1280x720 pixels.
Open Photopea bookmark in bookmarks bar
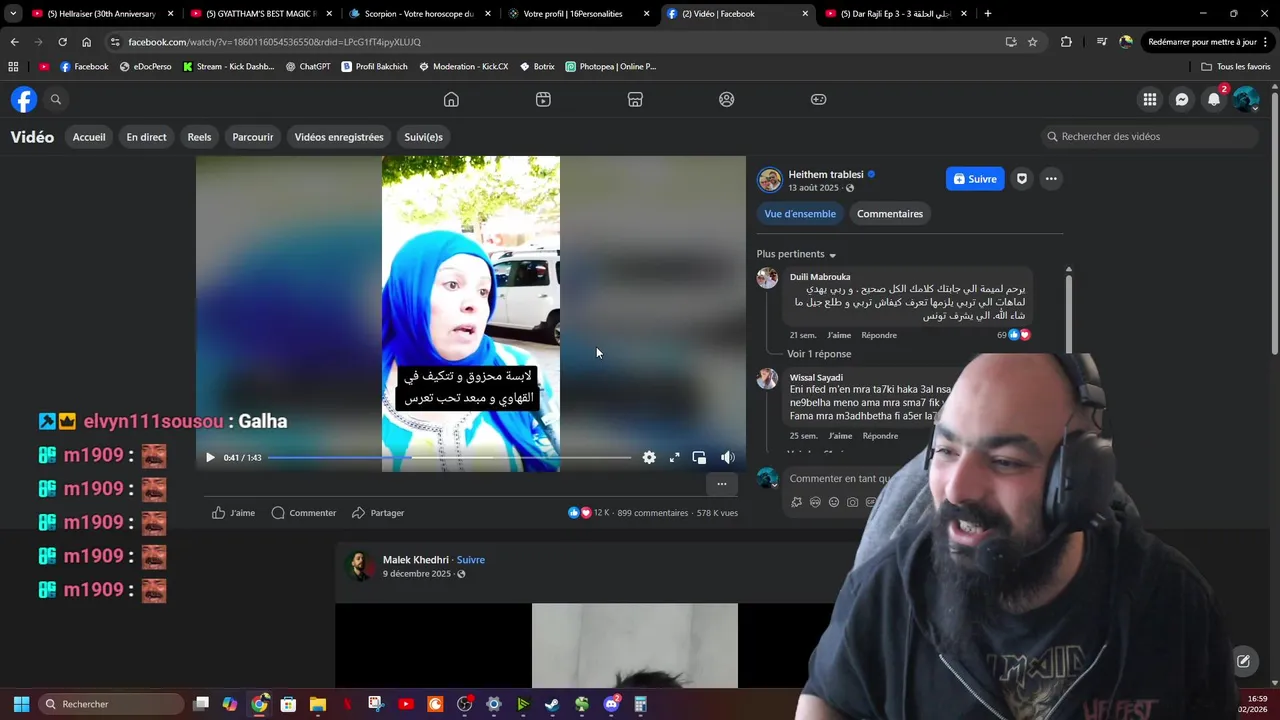click(611, 67)
